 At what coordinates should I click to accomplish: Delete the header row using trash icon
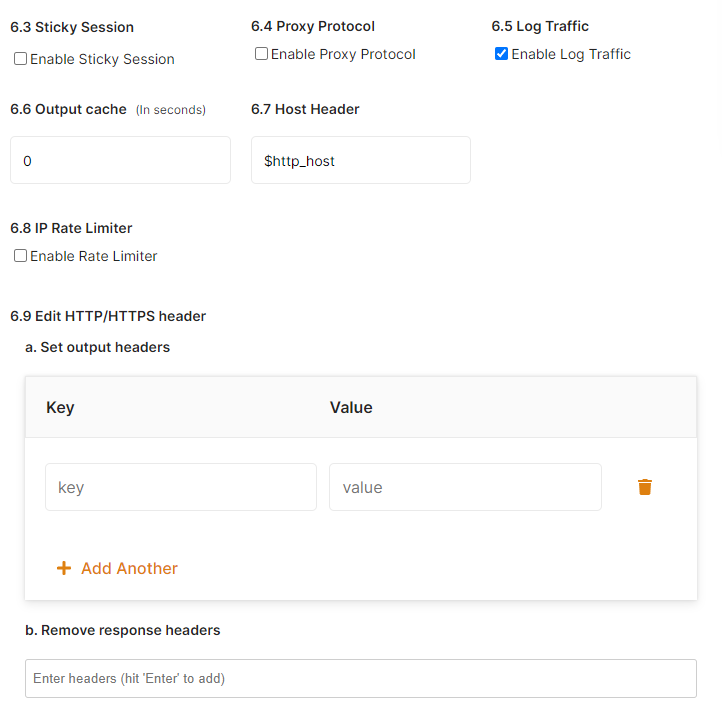[x=645, y=487]
